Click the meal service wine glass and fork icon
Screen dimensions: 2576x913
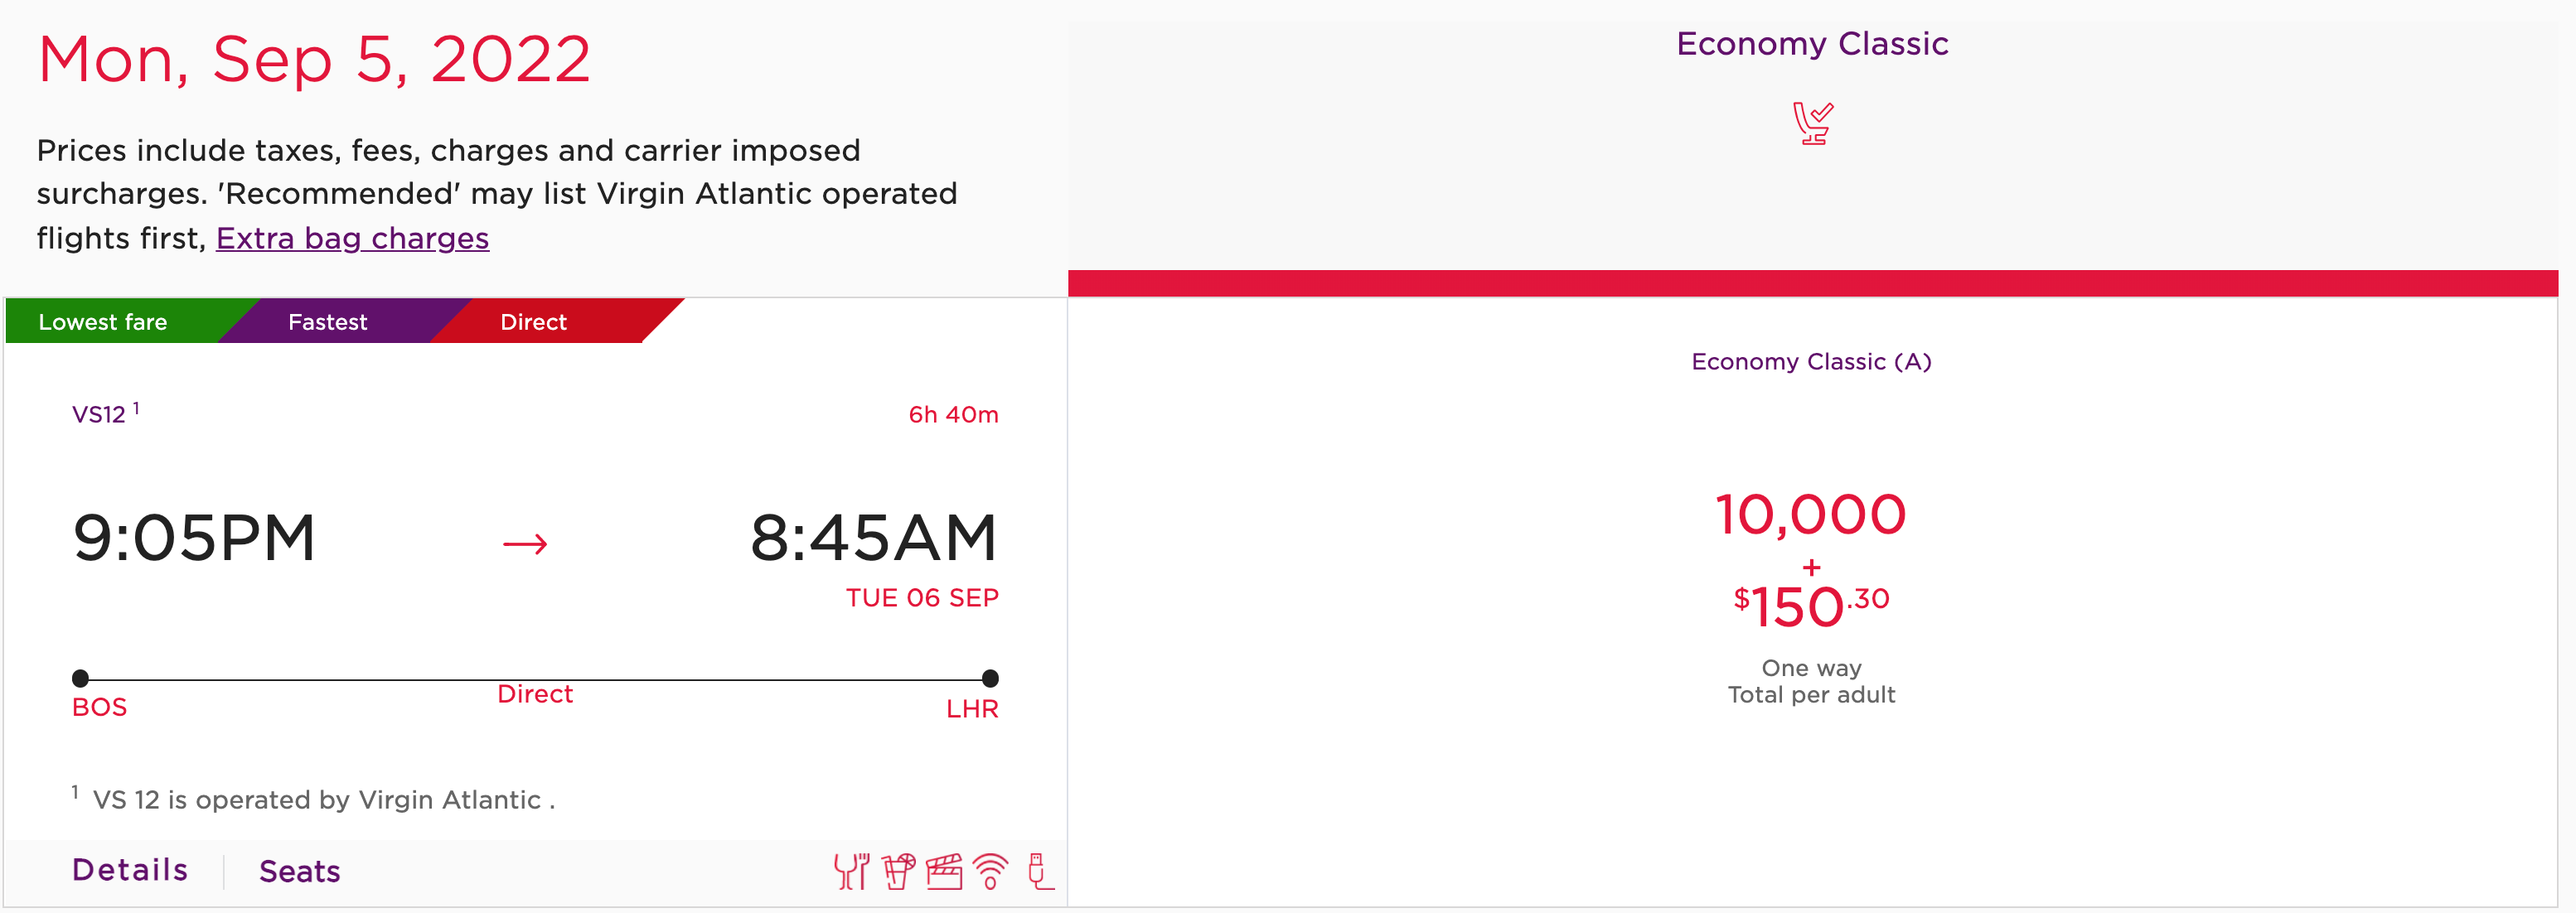click(x=851, y=871)
